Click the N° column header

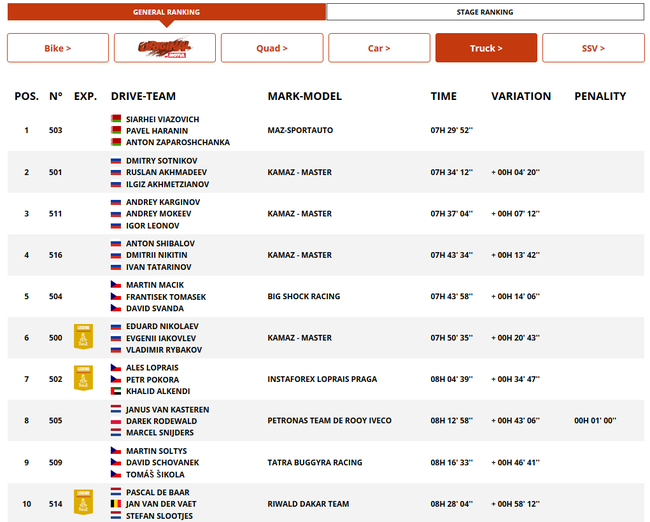click(56, 96)
